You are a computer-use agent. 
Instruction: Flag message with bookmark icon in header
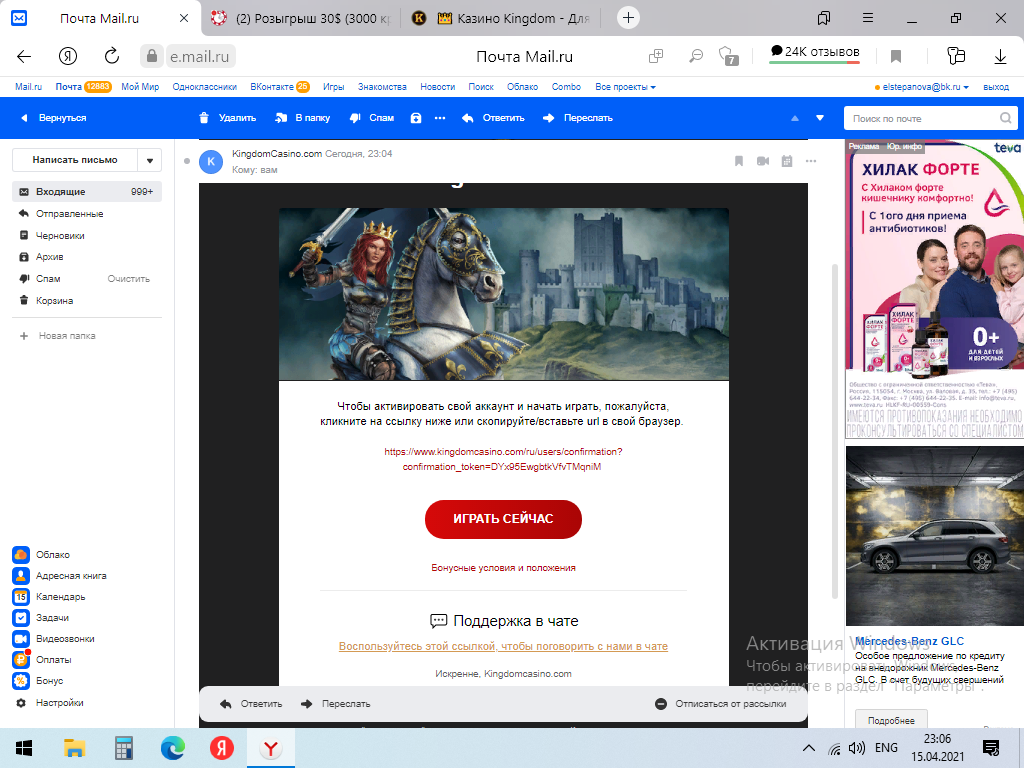point(739,161)
